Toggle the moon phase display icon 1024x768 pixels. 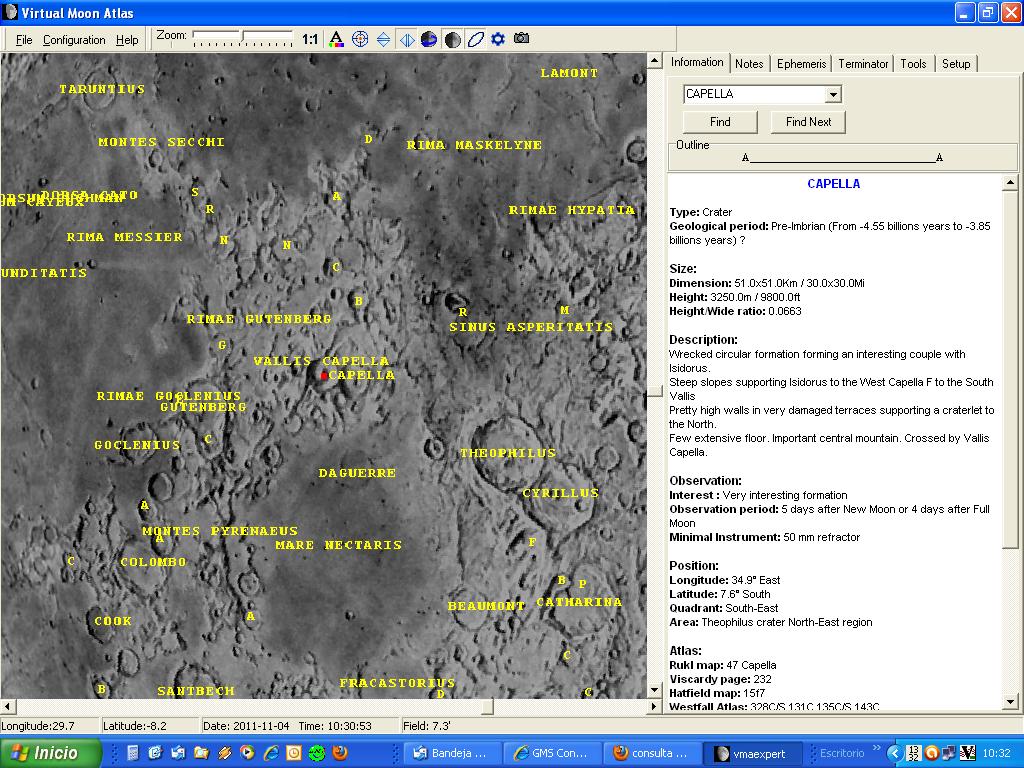tap(453, 39)
